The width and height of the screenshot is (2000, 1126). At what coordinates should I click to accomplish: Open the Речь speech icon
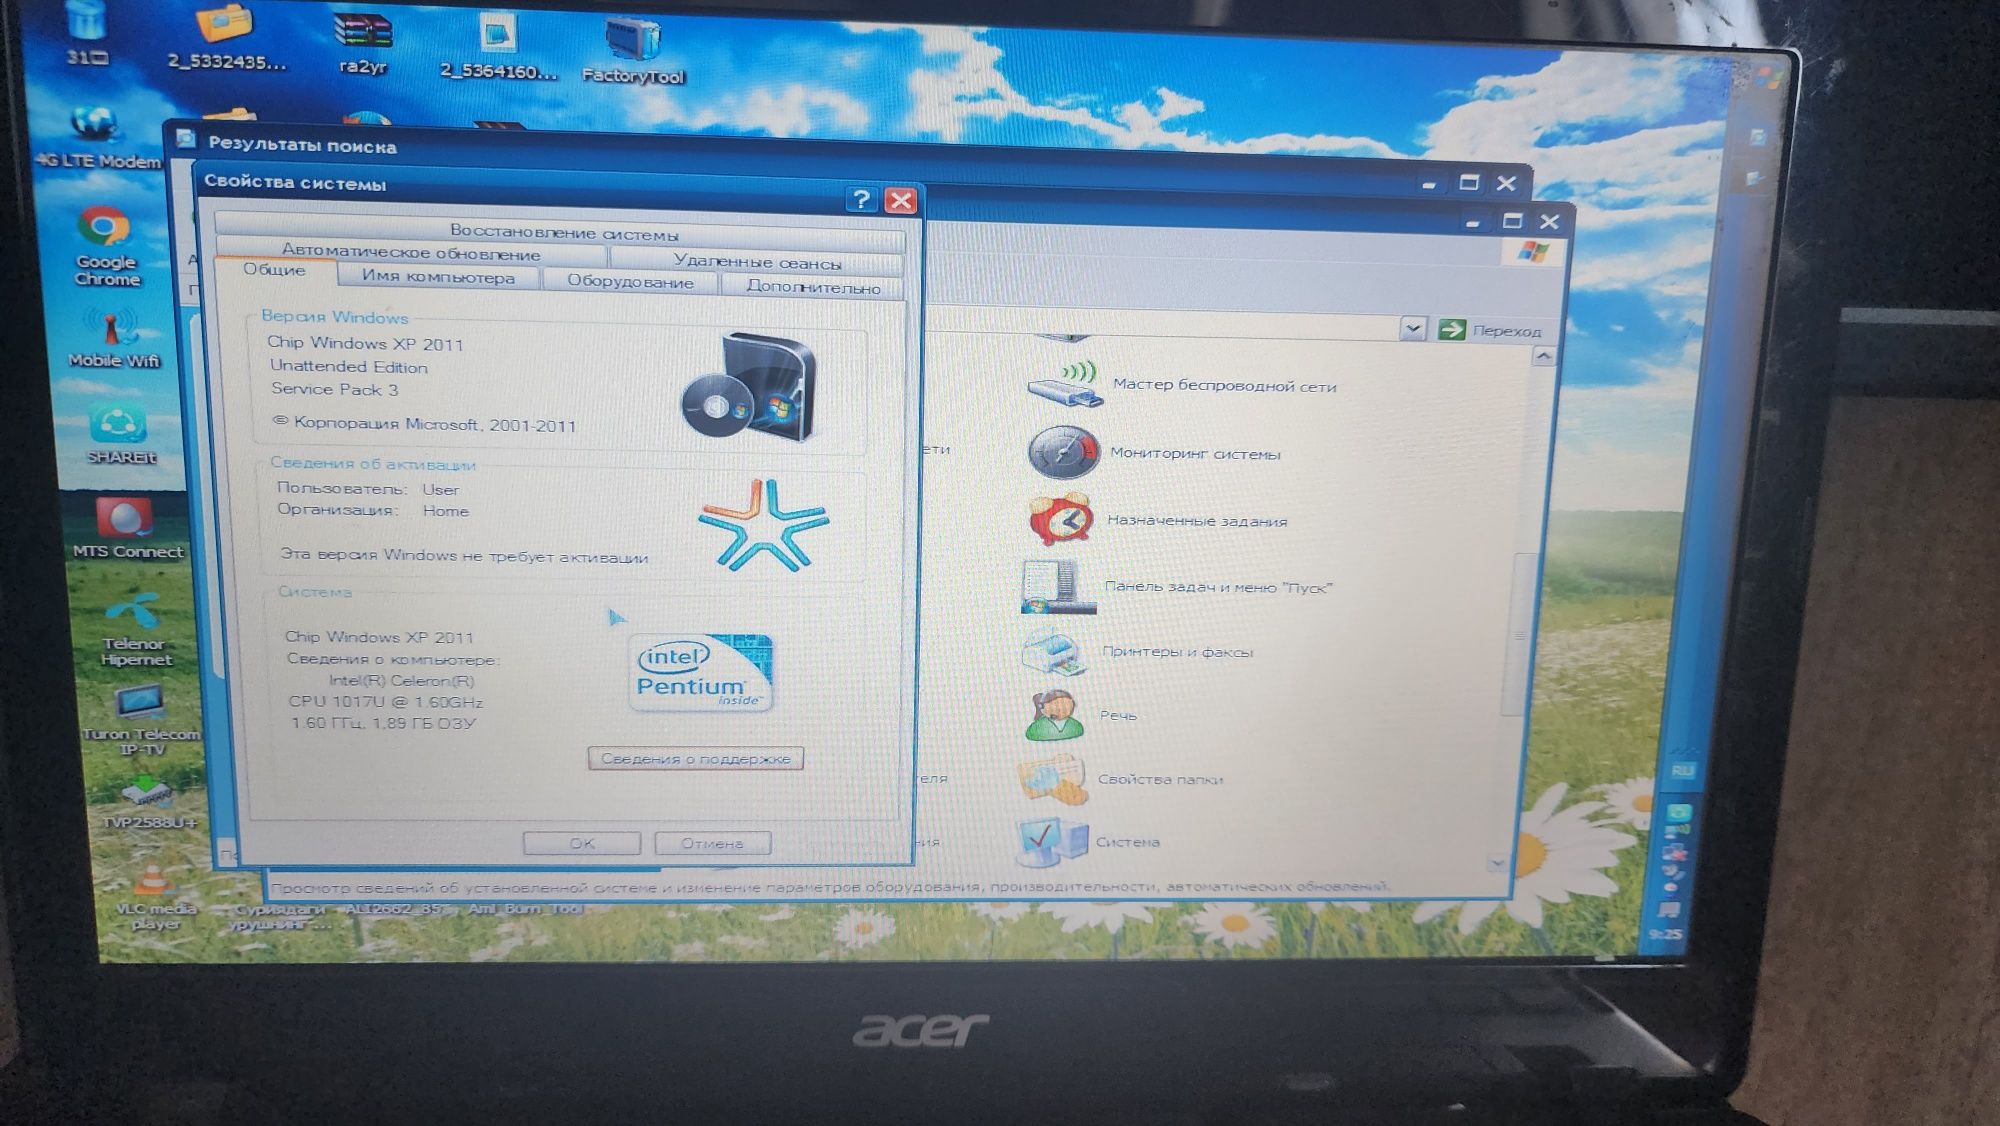[1054, 715]
